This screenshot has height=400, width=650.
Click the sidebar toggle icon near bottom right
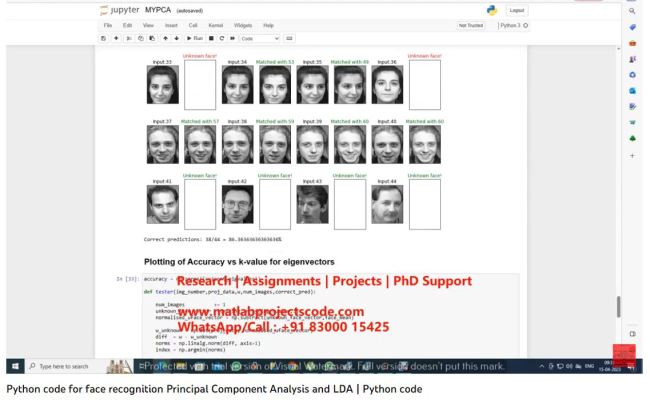(632, 334)
